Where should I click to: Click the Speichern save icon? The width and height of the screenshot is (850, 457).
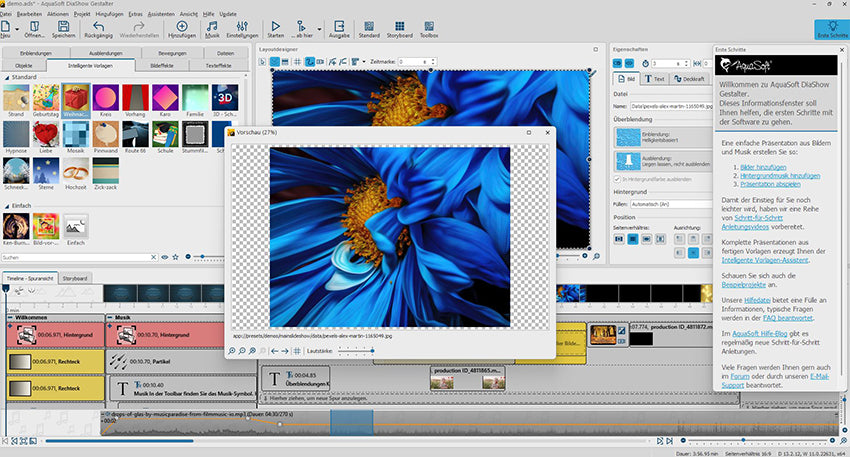pos(61,27)
